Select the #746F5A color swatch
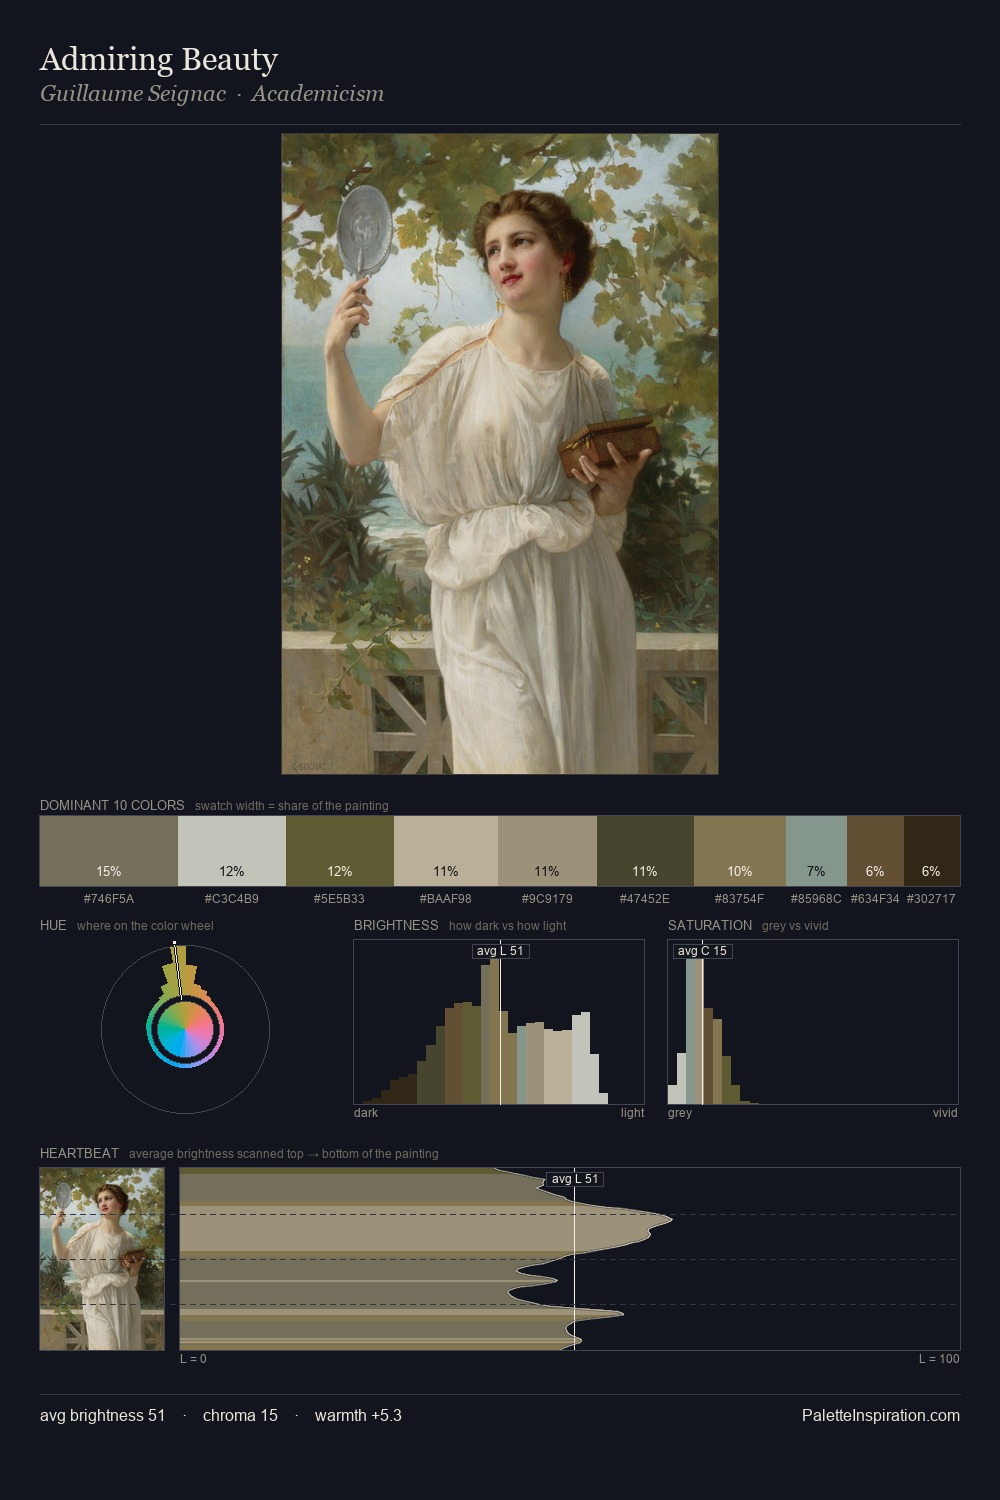 pos(109,851)
